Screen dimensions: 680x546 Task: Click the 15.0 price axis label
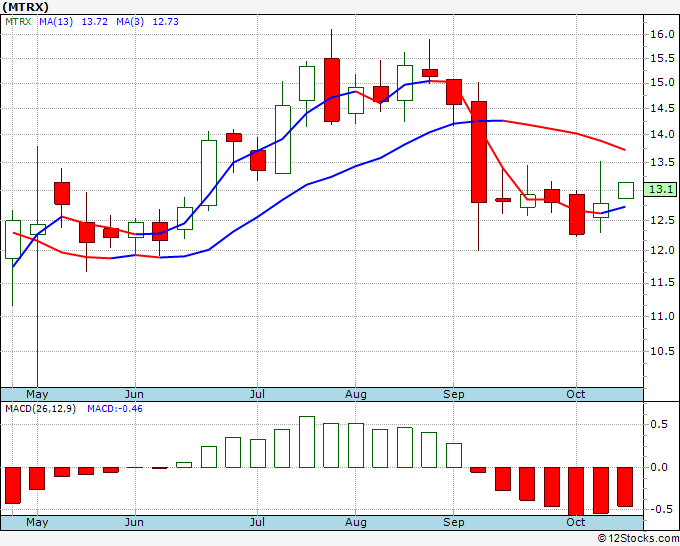(662, 82)
